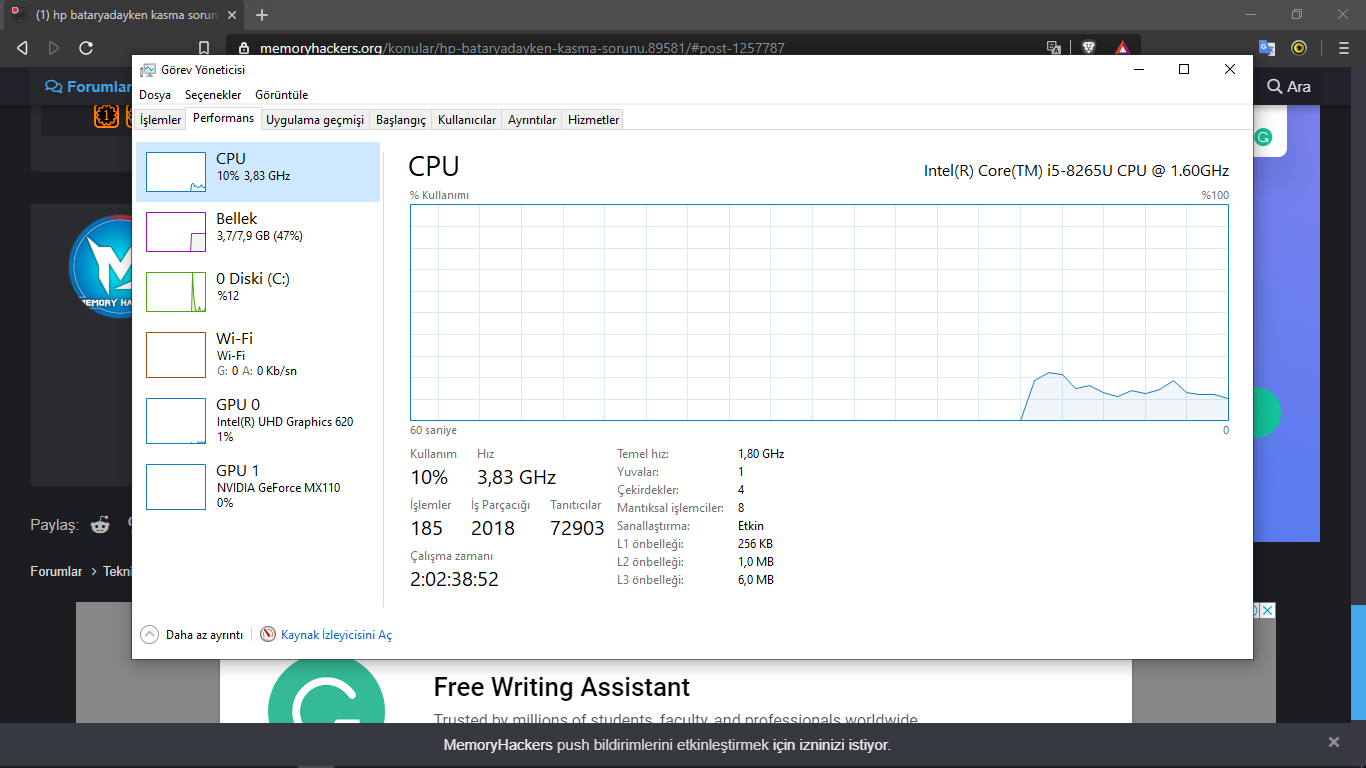Click the uptime value 2:02:38:52
1366x768 pixels.
tap(454, 579)
